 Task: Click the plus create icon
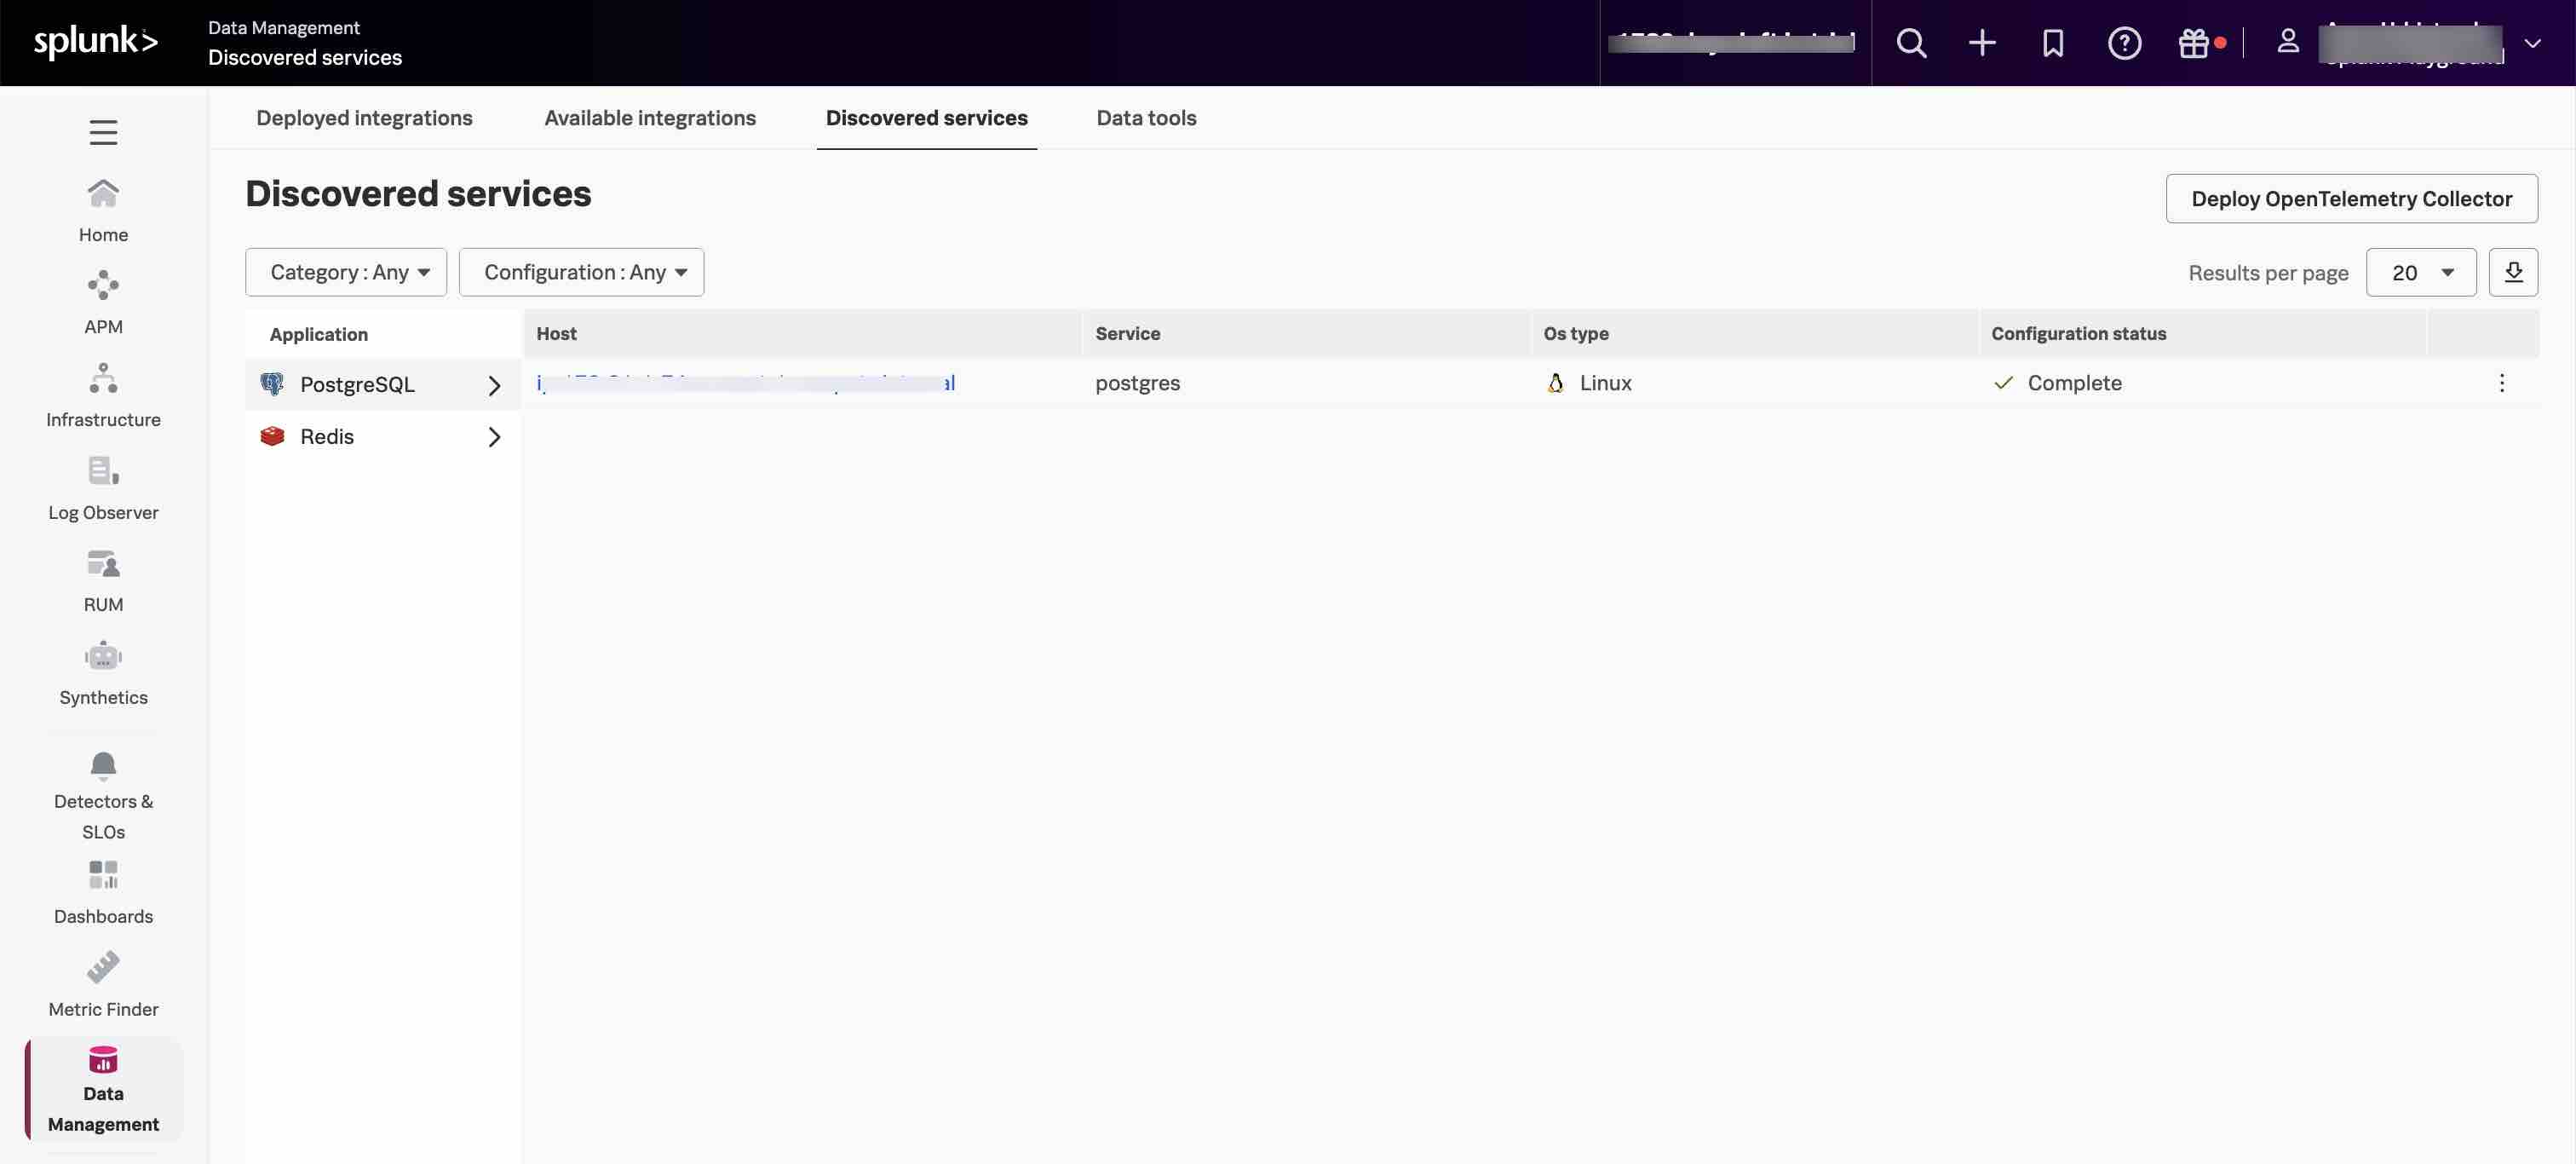coord(1982,43)
